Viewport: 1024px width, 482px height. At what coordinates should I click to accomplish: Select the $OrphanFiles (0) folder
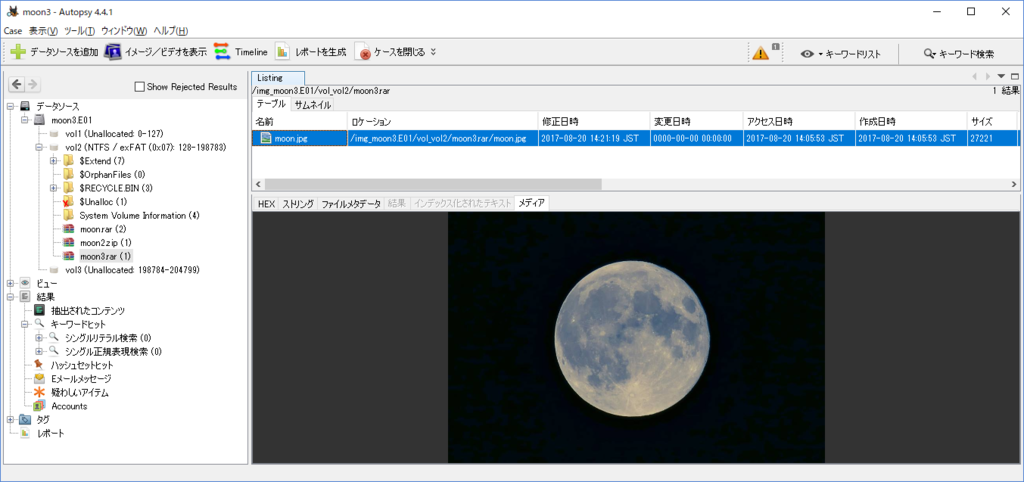(x=111, y=174)
